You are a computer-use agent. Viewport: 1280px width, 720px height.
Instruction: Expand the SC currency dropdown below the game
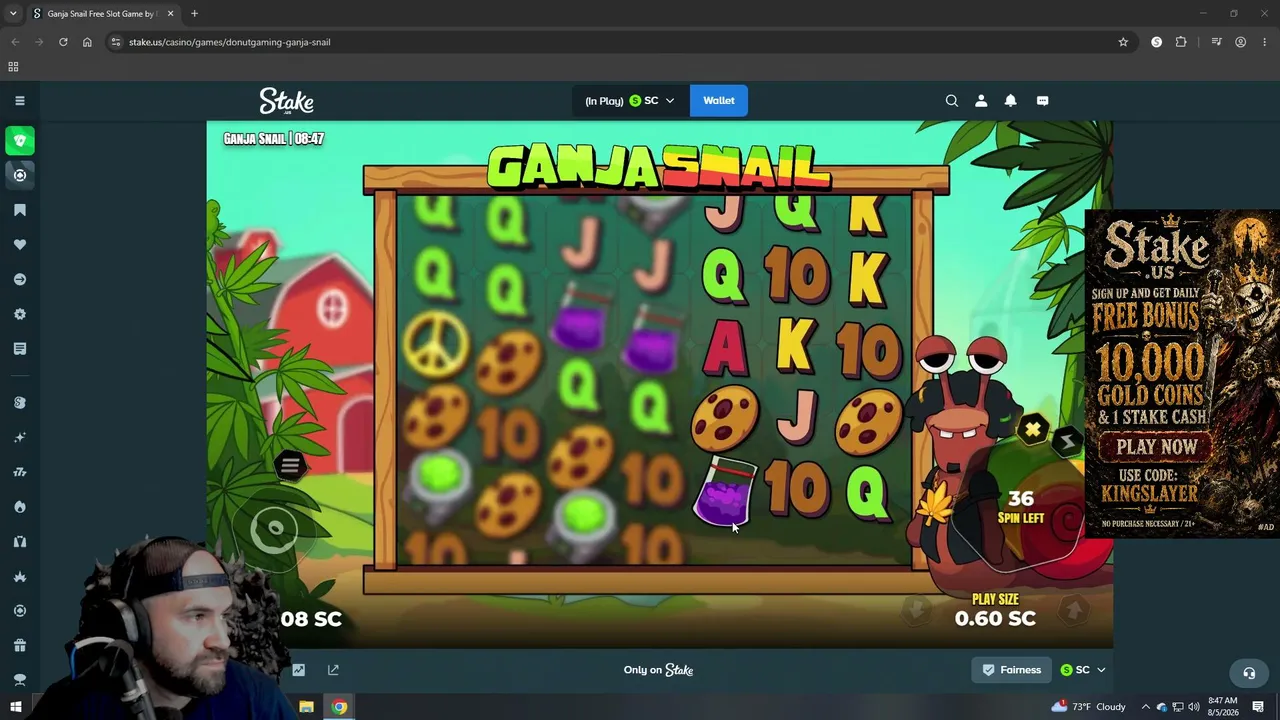1083,670
